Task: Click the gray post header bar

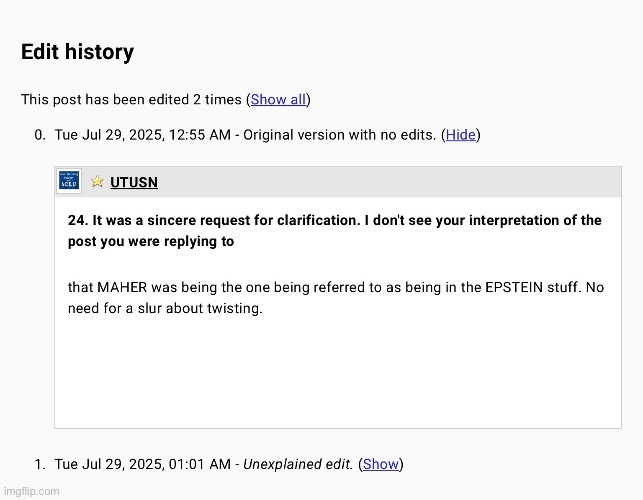Action: tap(400, 182)
